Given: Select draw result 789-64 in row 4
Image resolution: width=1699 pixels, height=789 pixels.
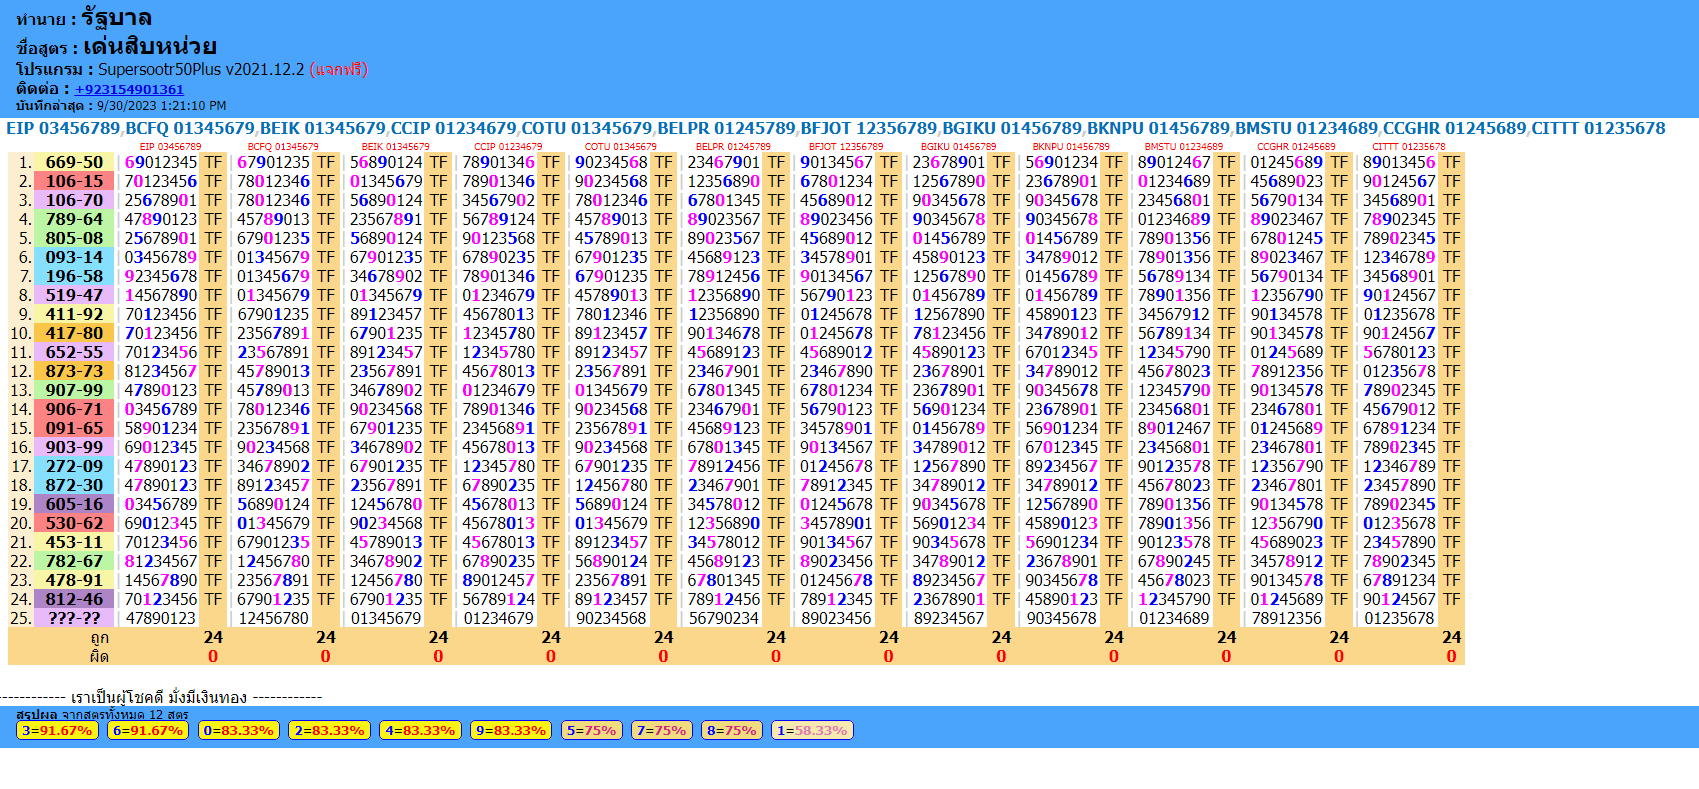Looking at the screenshot, I should [x=74, y=219].
